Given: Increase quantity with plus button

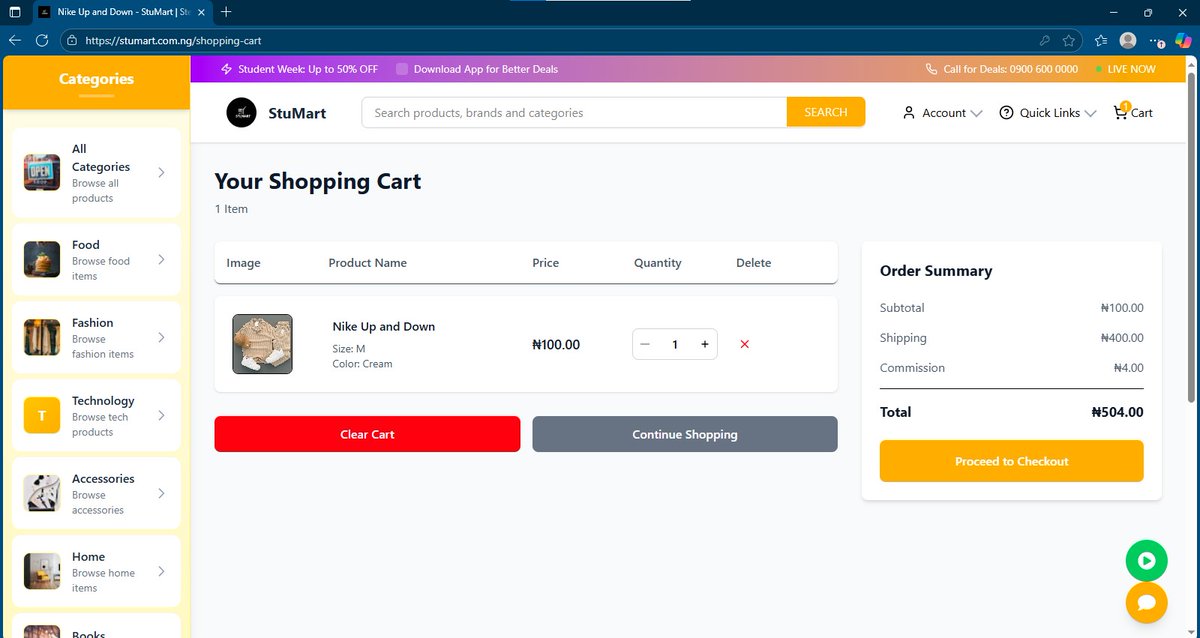Looking at the screenshot, I should (704, 344).
